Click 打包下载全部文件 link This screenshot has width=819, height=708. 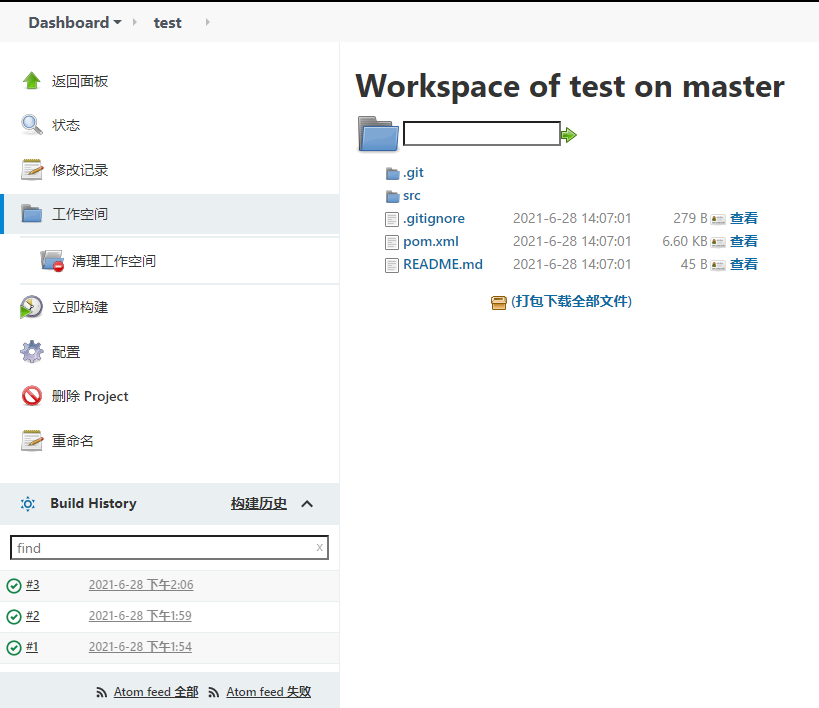571,301
